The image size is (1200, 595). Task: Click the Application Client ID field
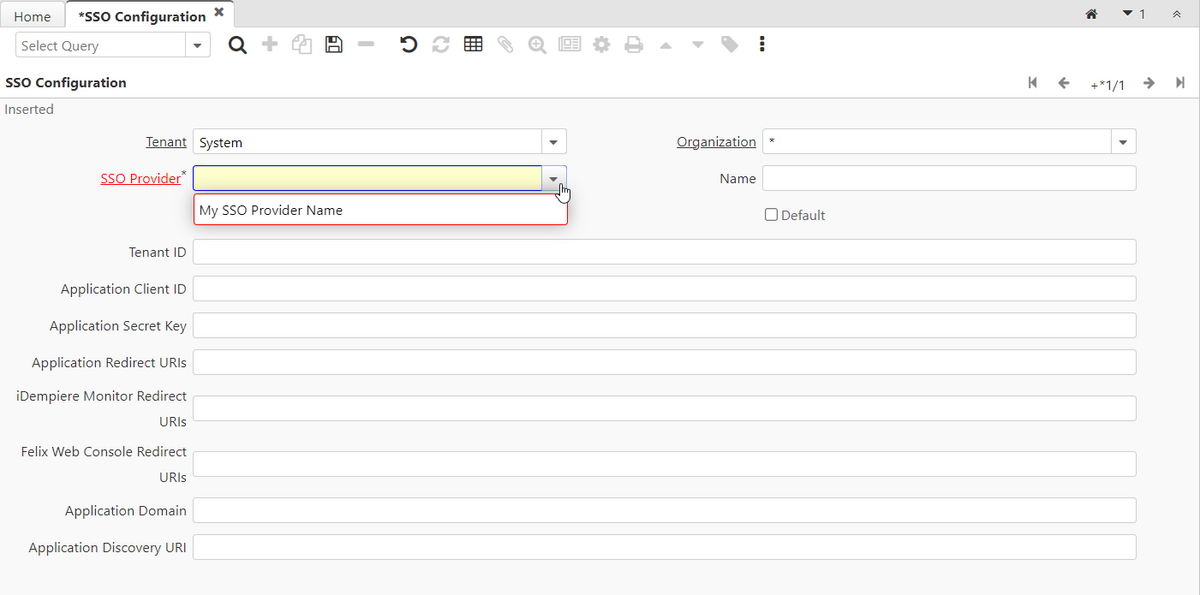664,289
